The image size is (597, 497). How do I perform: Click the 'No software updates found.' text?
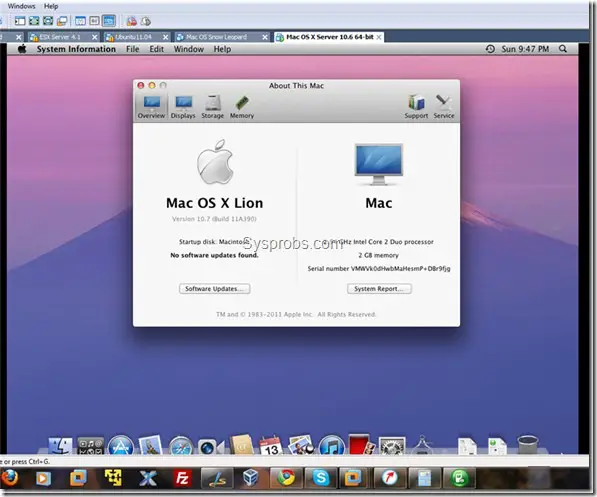214,255
